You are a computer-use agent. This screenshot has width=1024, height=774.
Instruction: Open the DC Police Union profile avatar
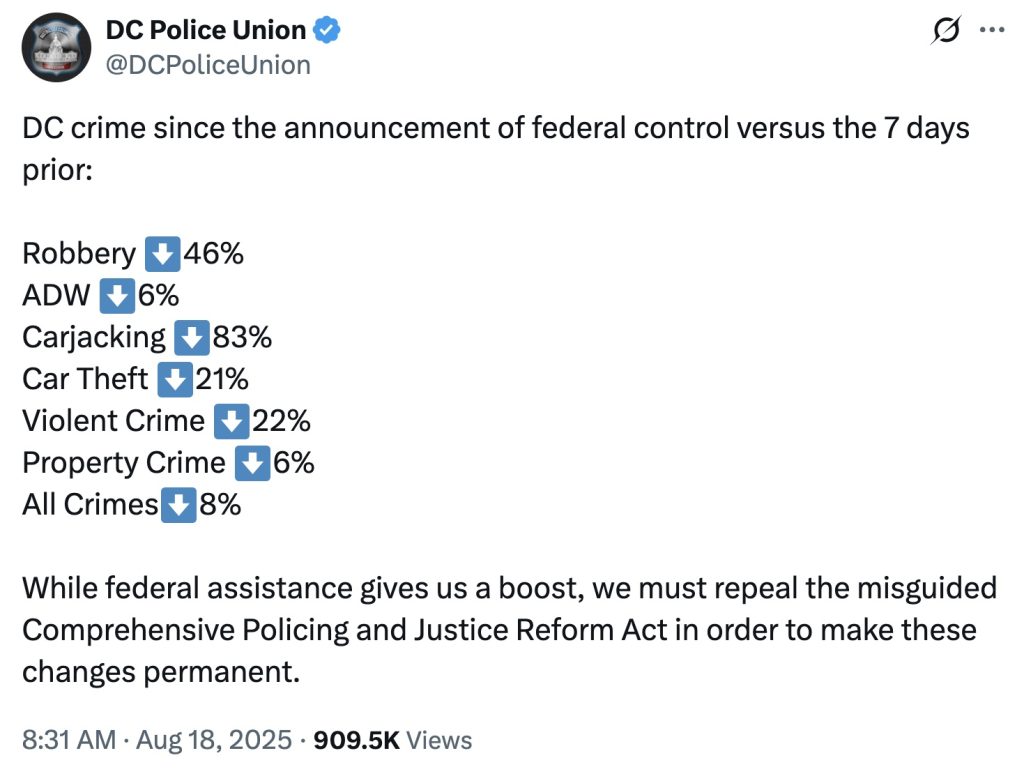coord(57,46)
